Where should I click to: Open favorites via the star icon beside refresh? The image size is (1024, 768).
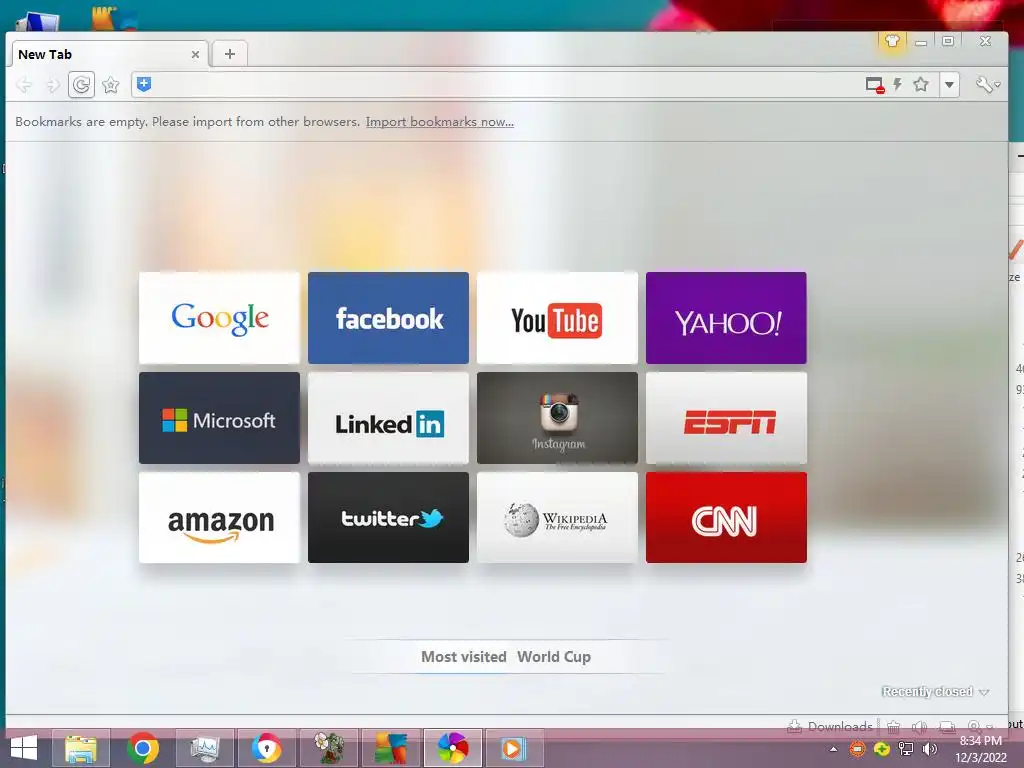111,85
